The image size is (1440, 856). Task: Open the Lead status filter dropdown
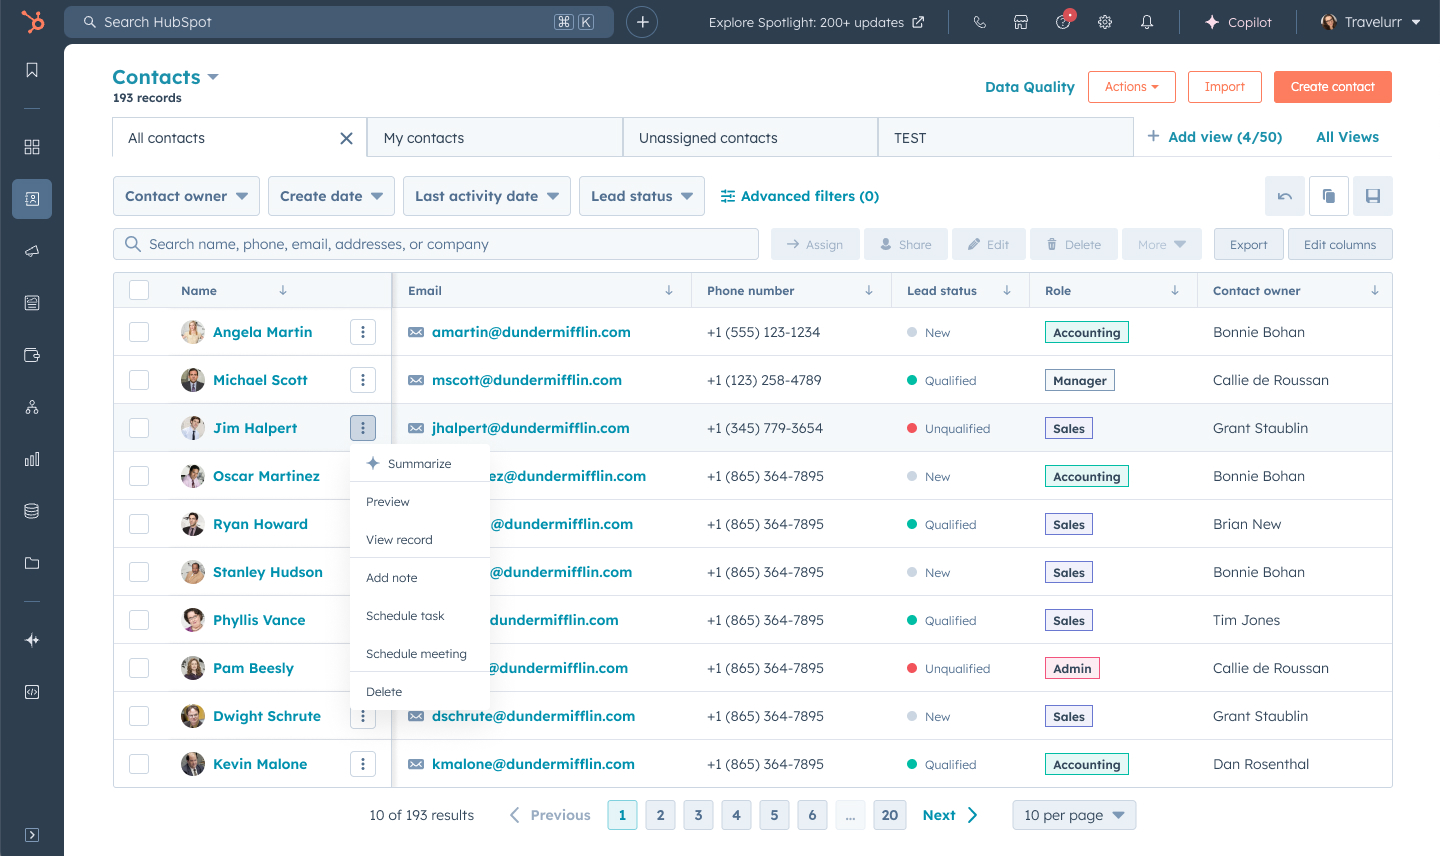[642, 196]
